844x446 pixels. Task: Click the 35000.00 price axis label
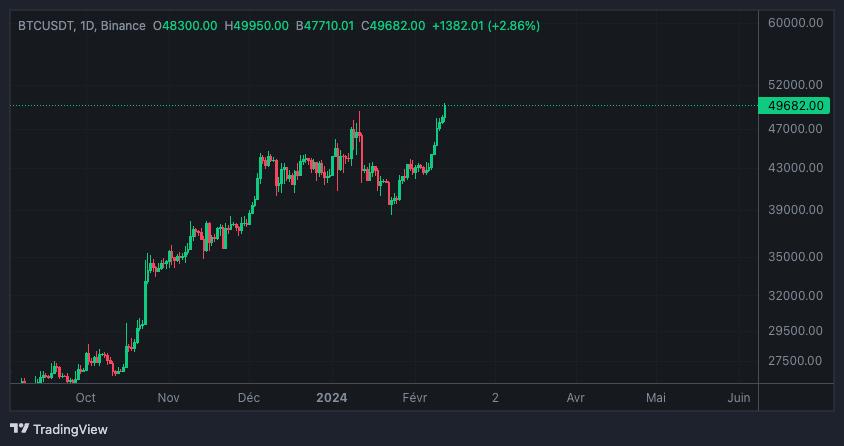pos(796,257)
